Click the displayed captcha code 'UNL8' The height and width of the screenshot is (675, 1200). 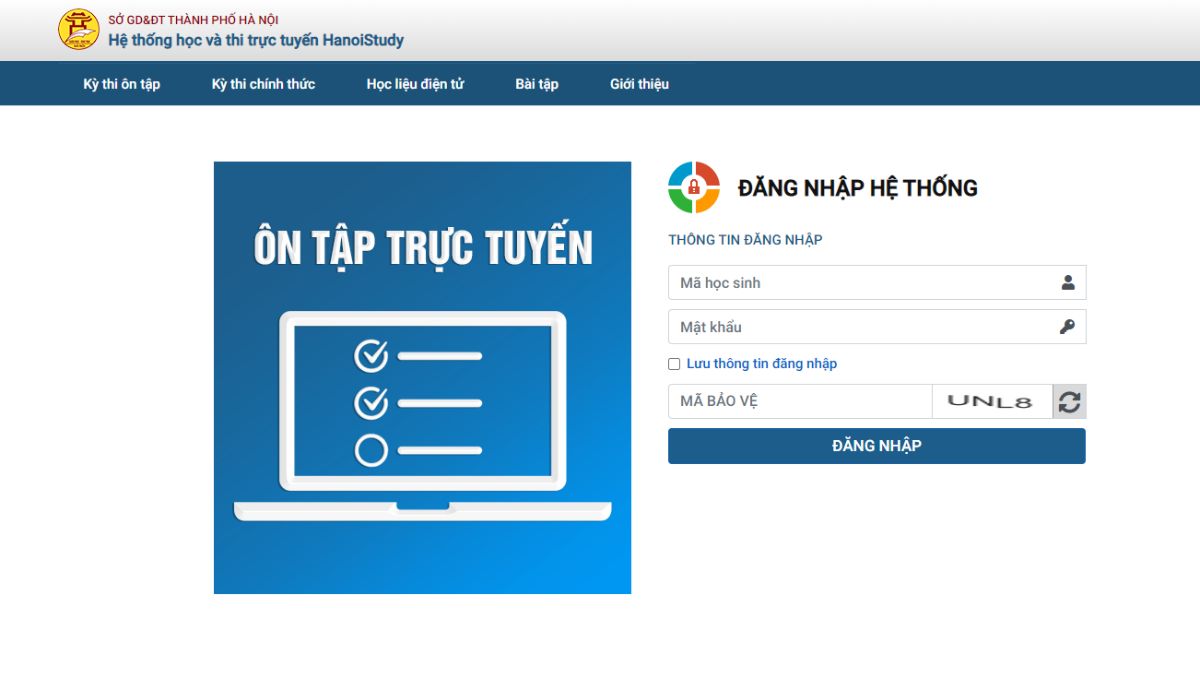pyautogui.click(x=990, y=400)
